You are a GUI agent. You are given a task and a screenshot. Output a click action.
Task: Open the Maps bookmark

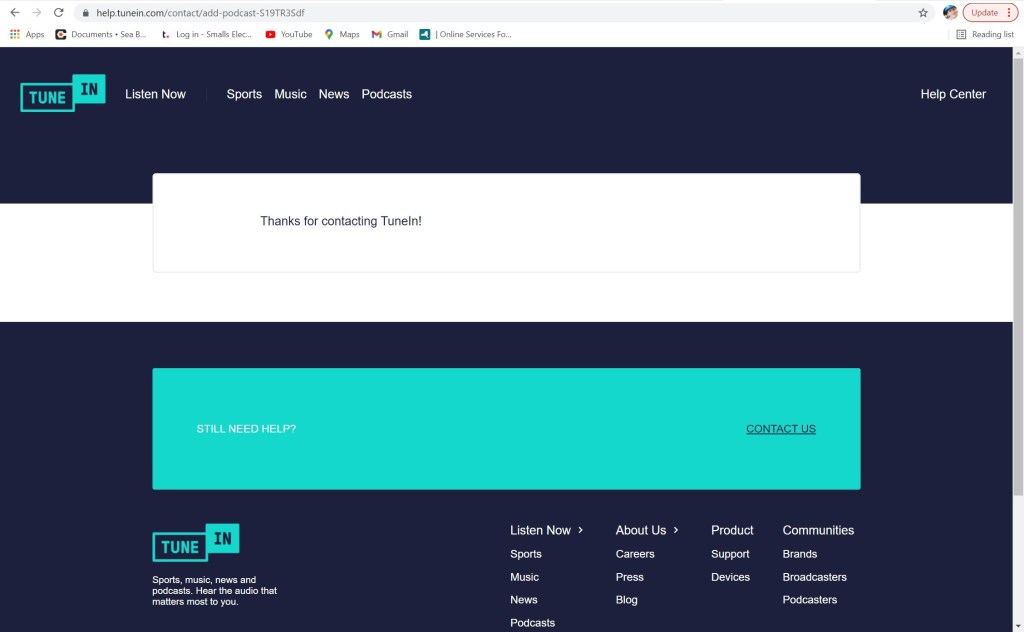point(341,34)
